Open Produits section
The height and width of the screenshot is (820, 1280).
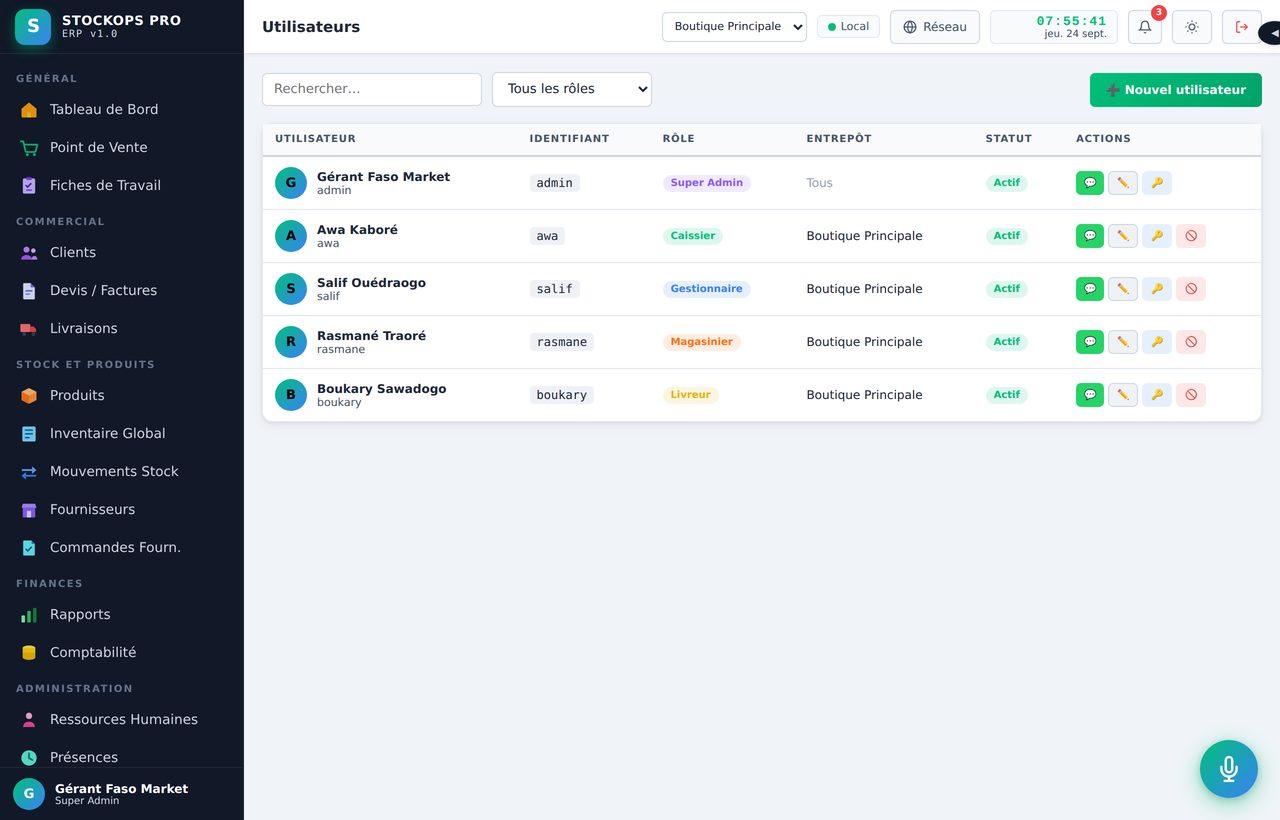[x=122, y=396]
